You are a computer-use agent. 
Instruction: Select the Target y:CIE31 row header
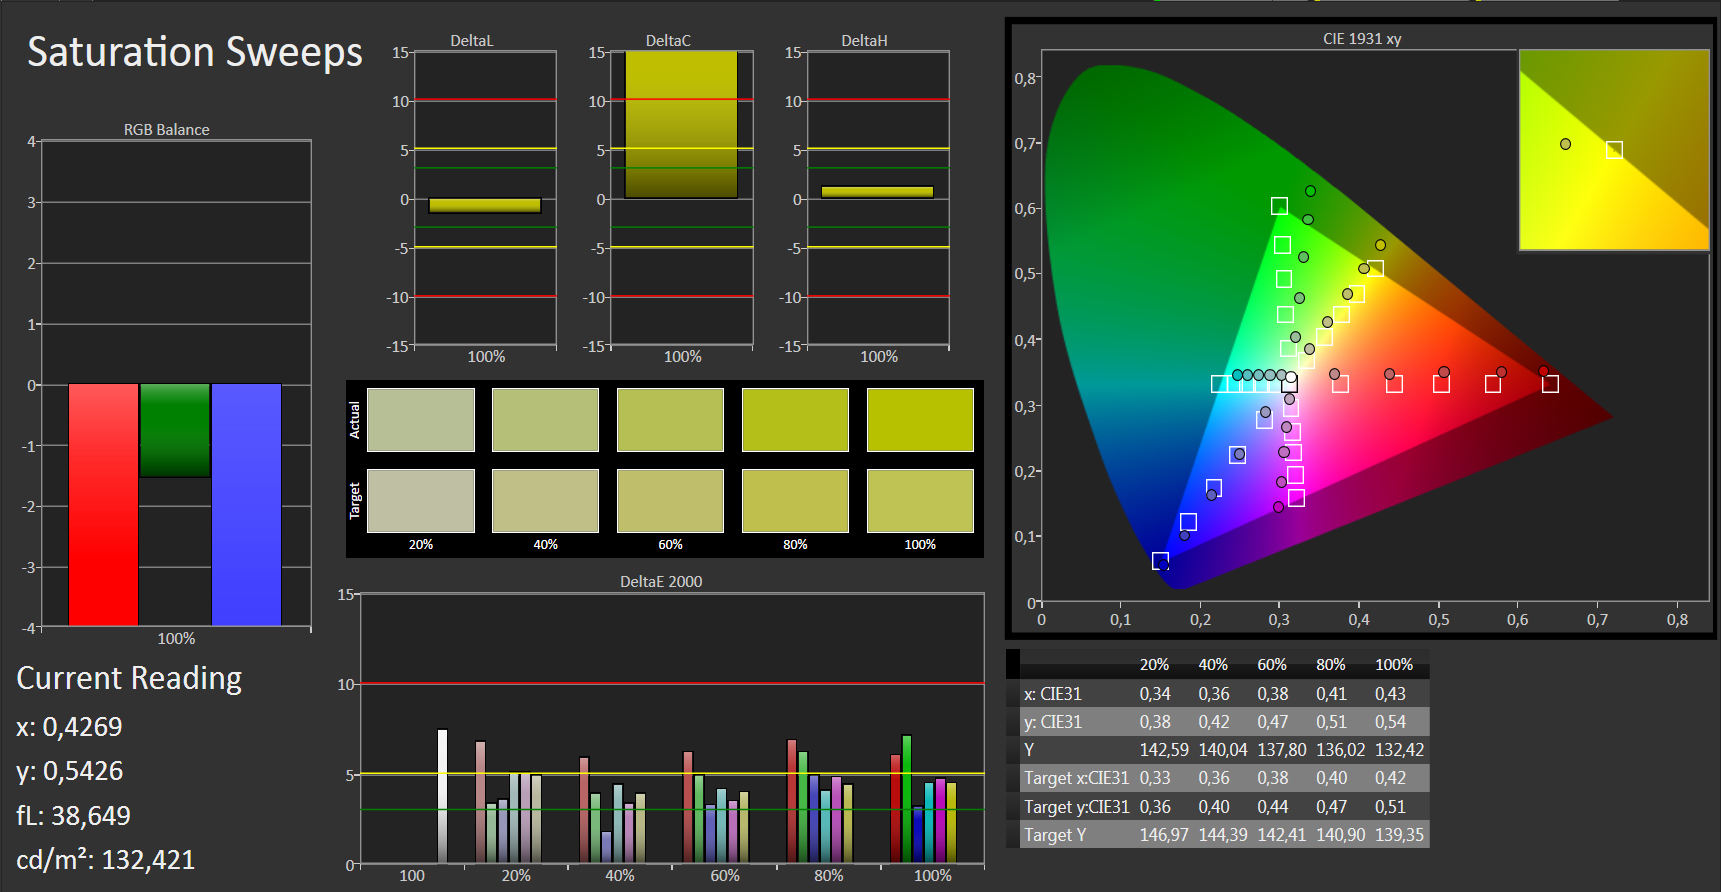click(x=1076, y=807)
